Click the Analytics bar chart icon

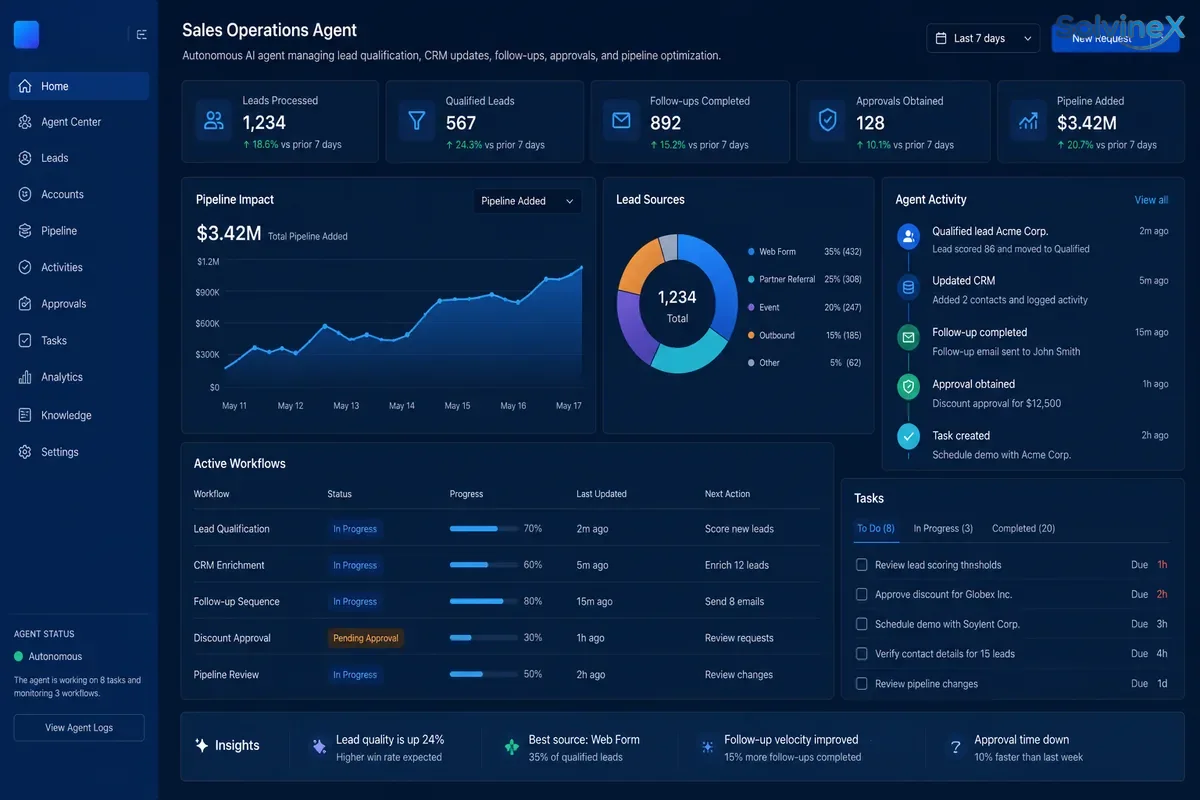click(25, 377)
